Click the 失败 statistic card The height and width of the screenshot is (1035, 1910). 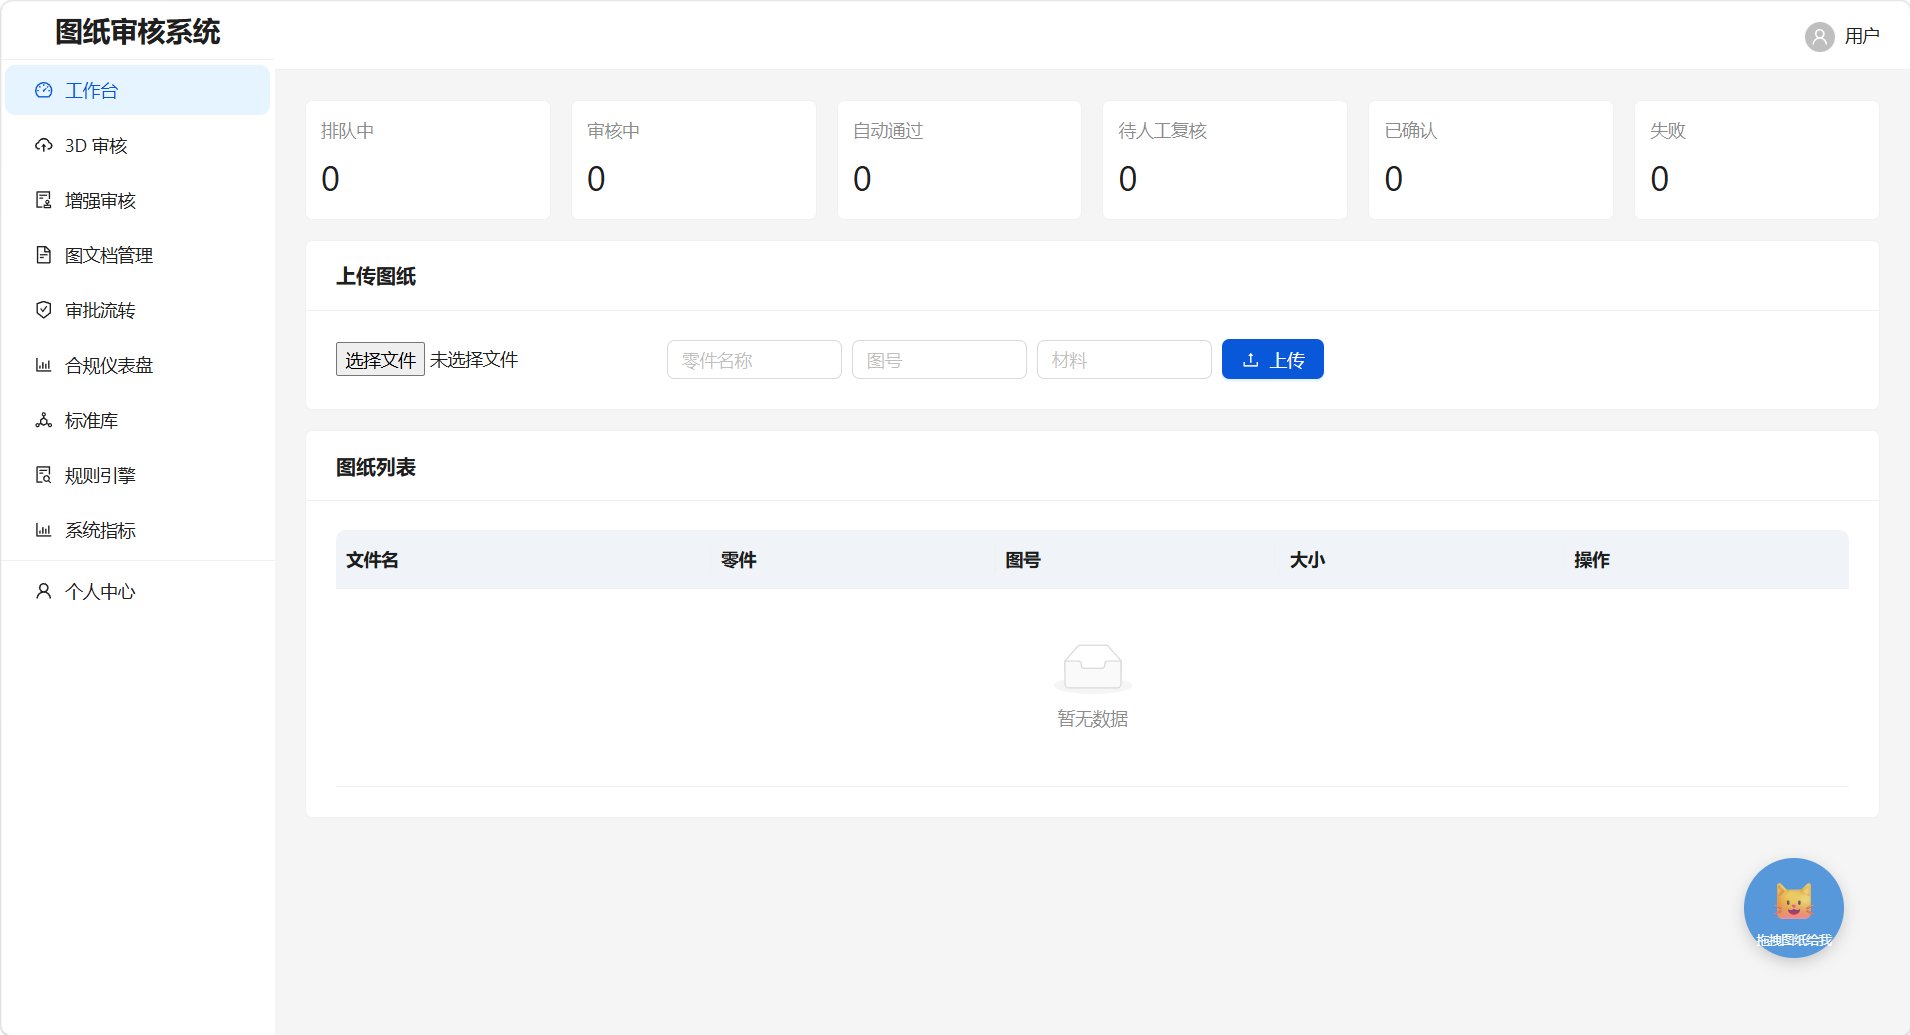click(x=1756, y=160)
